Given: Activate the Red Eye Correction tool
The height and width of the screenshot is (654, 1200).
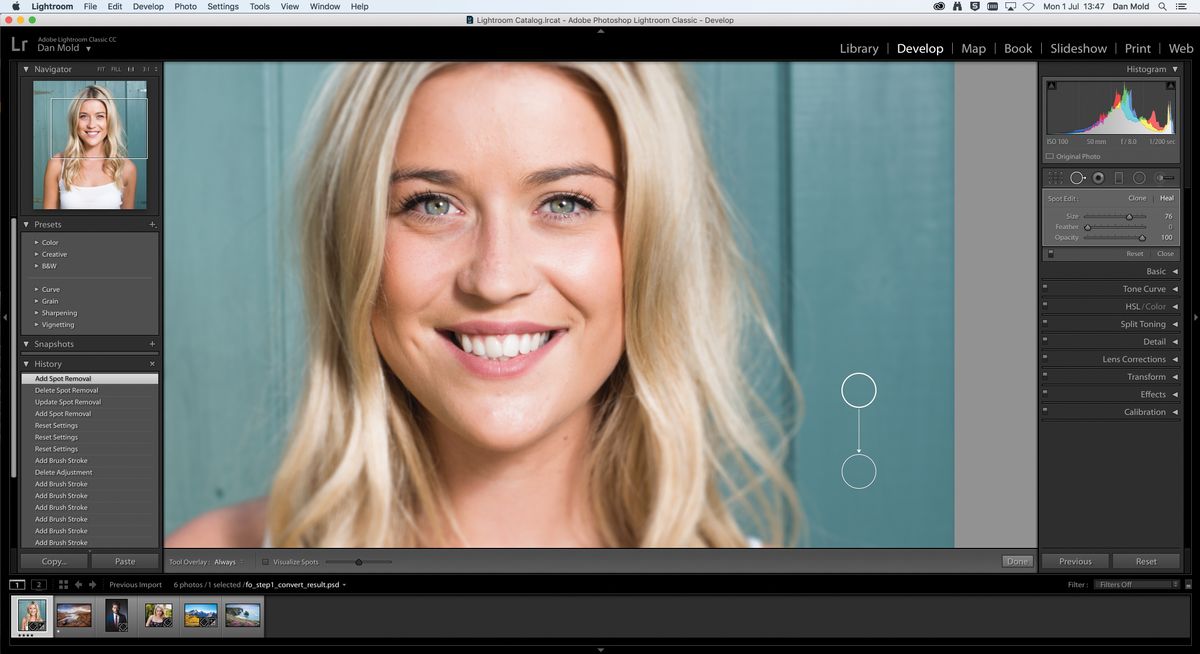Looking at the screenshot, I should pyautogui.click(x=1097, y=178).
